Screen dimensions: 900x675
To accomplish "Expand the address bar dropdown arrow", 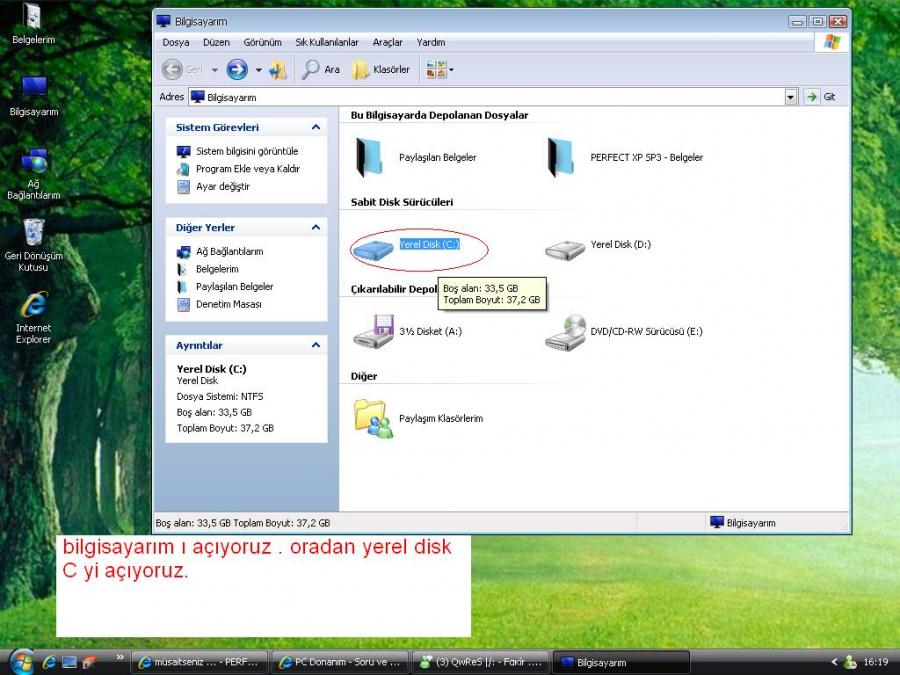I will 791,97.
